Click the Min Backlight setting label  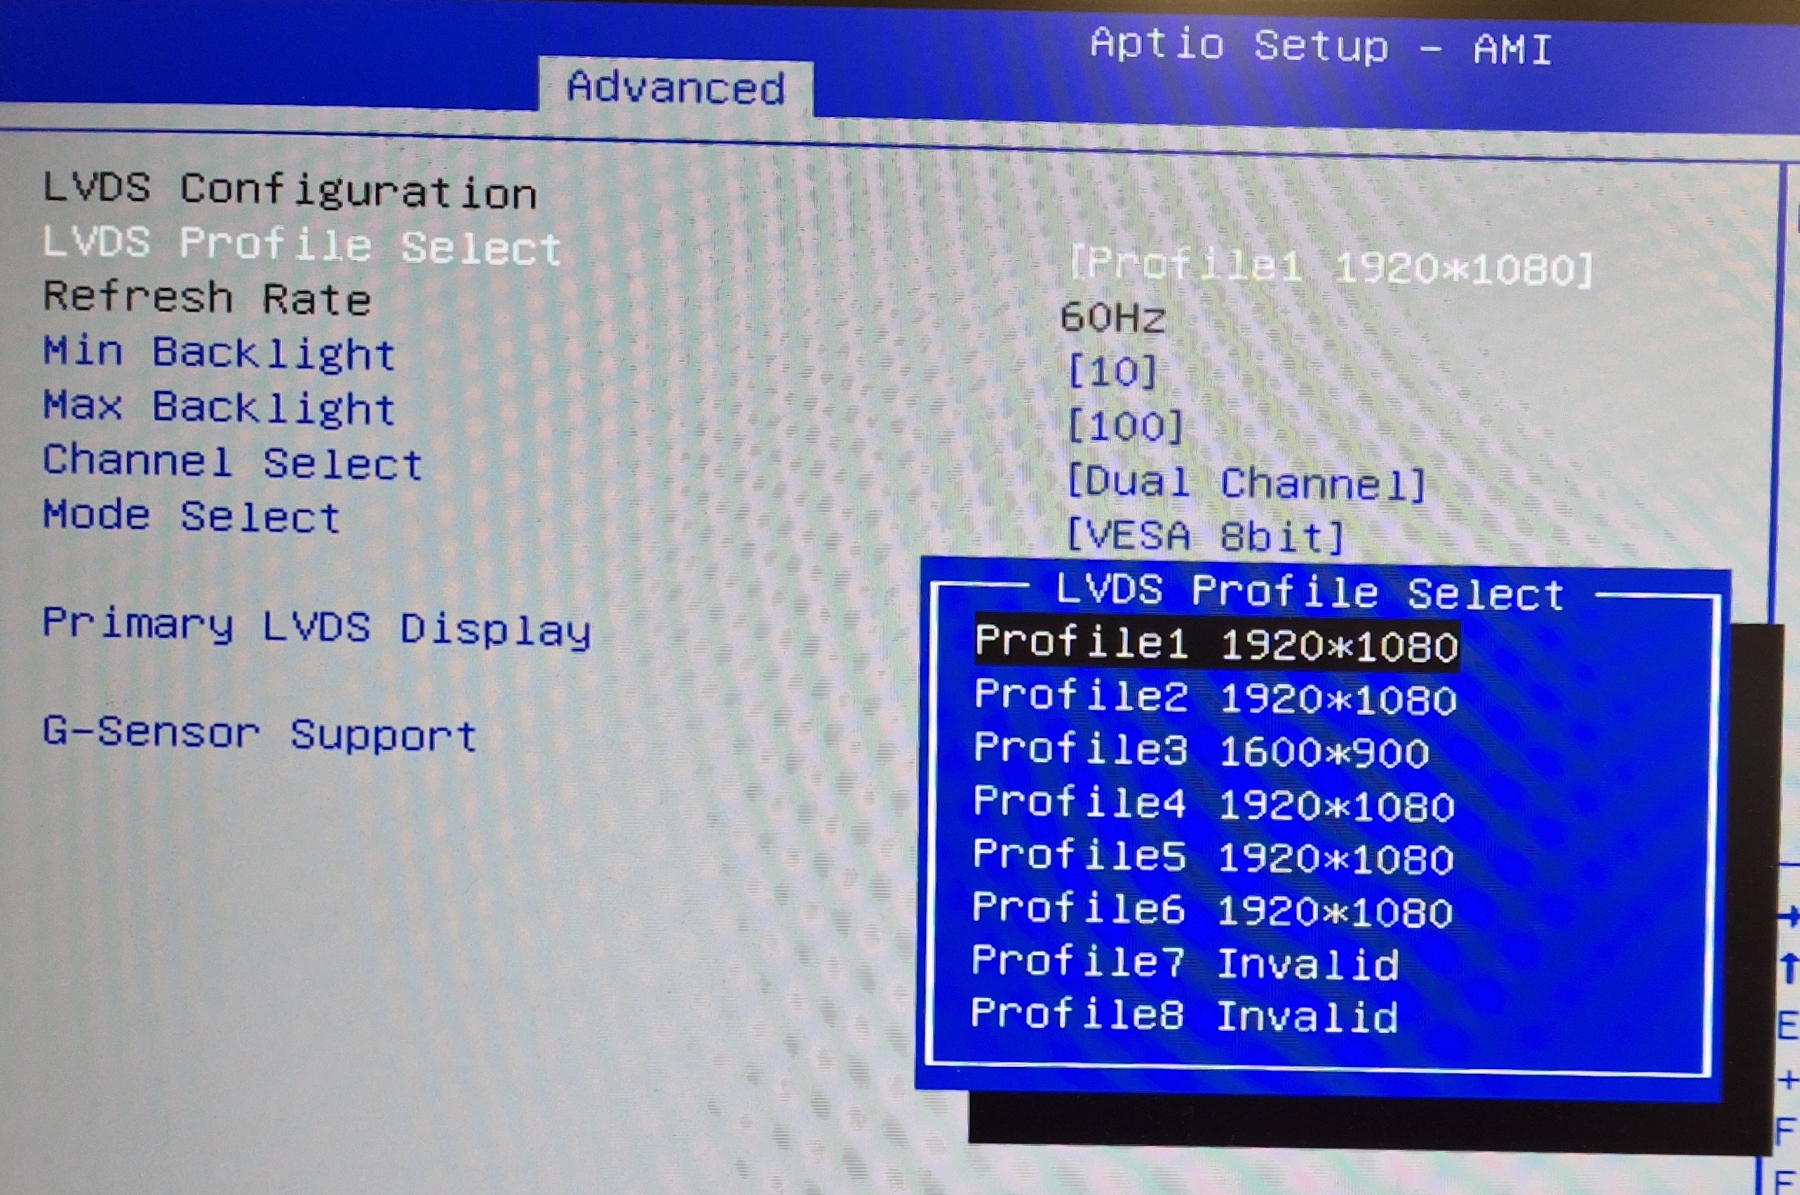point(219,353)
